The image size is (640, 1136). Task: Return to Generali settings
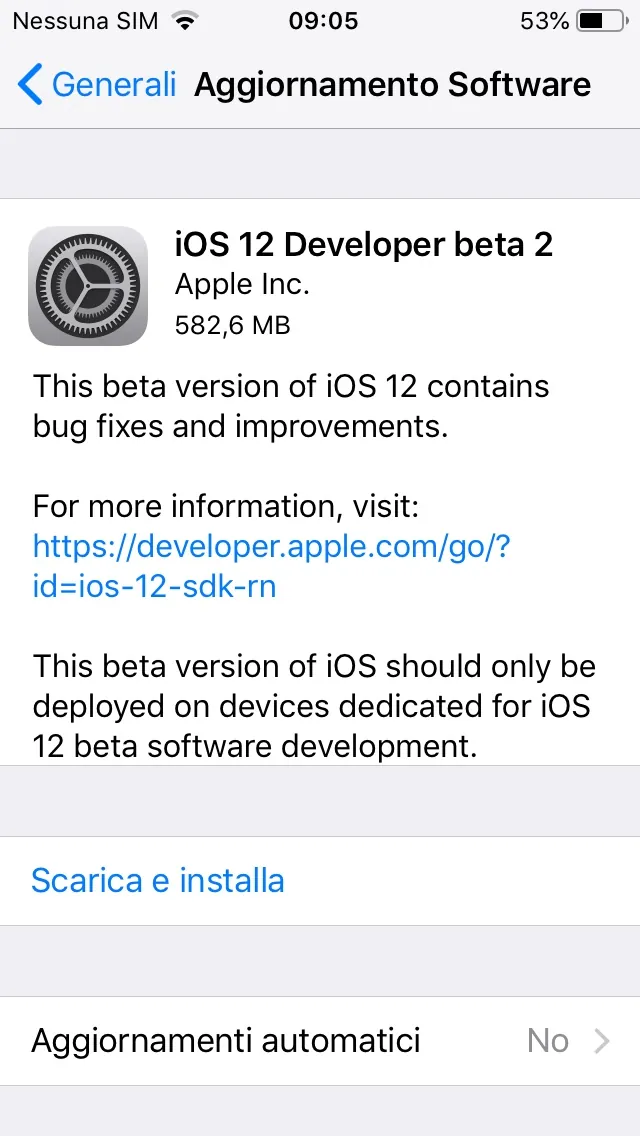click(100, 85)
